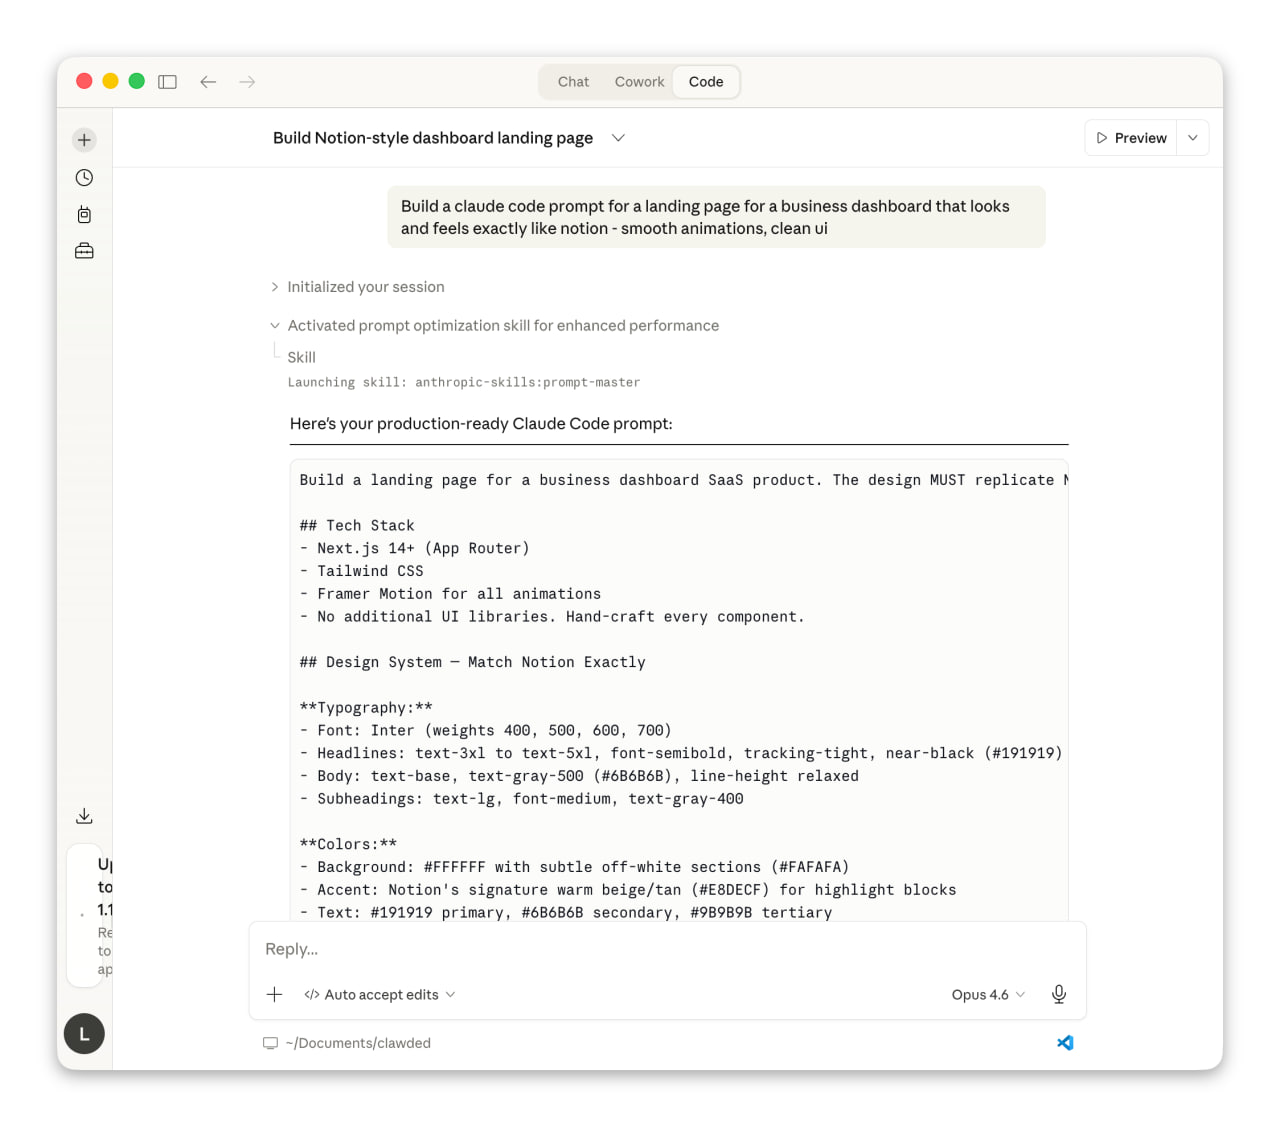
Task: Open the Auto accept edits mode dropdown
Action: pos(380,994)
